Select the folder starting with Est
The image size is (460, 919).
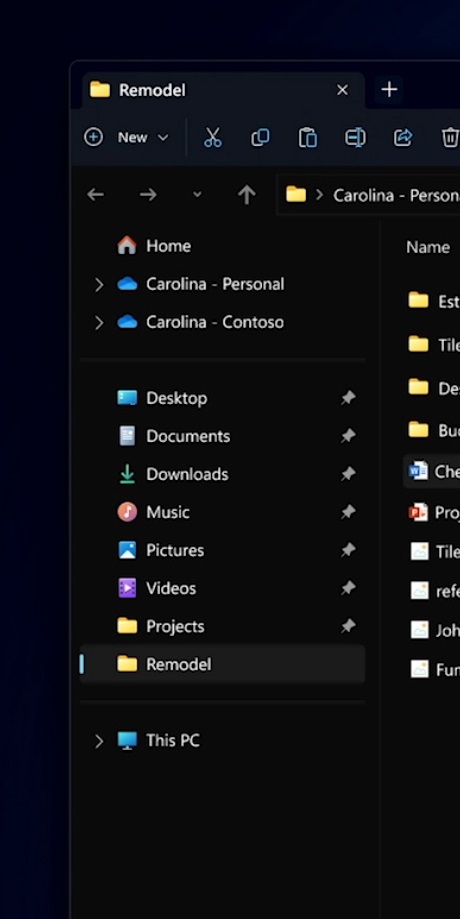pyautogui.click(x=432, y=301)
